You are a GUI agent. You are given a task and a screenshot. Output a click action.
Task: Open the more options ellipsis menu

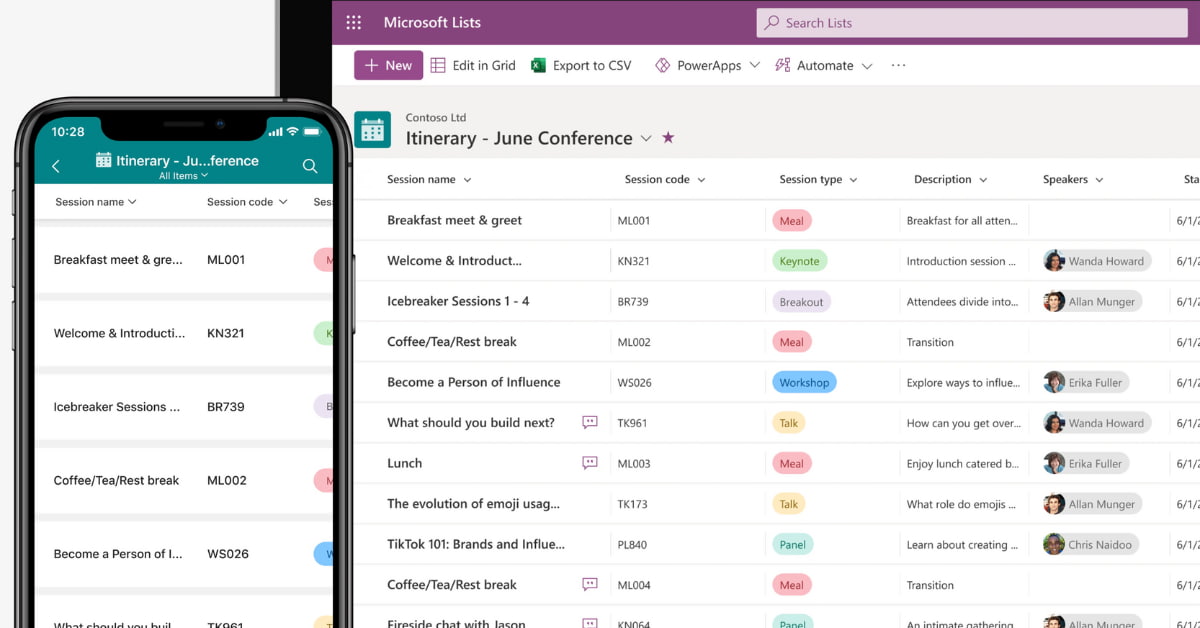(x=897, y=65)
